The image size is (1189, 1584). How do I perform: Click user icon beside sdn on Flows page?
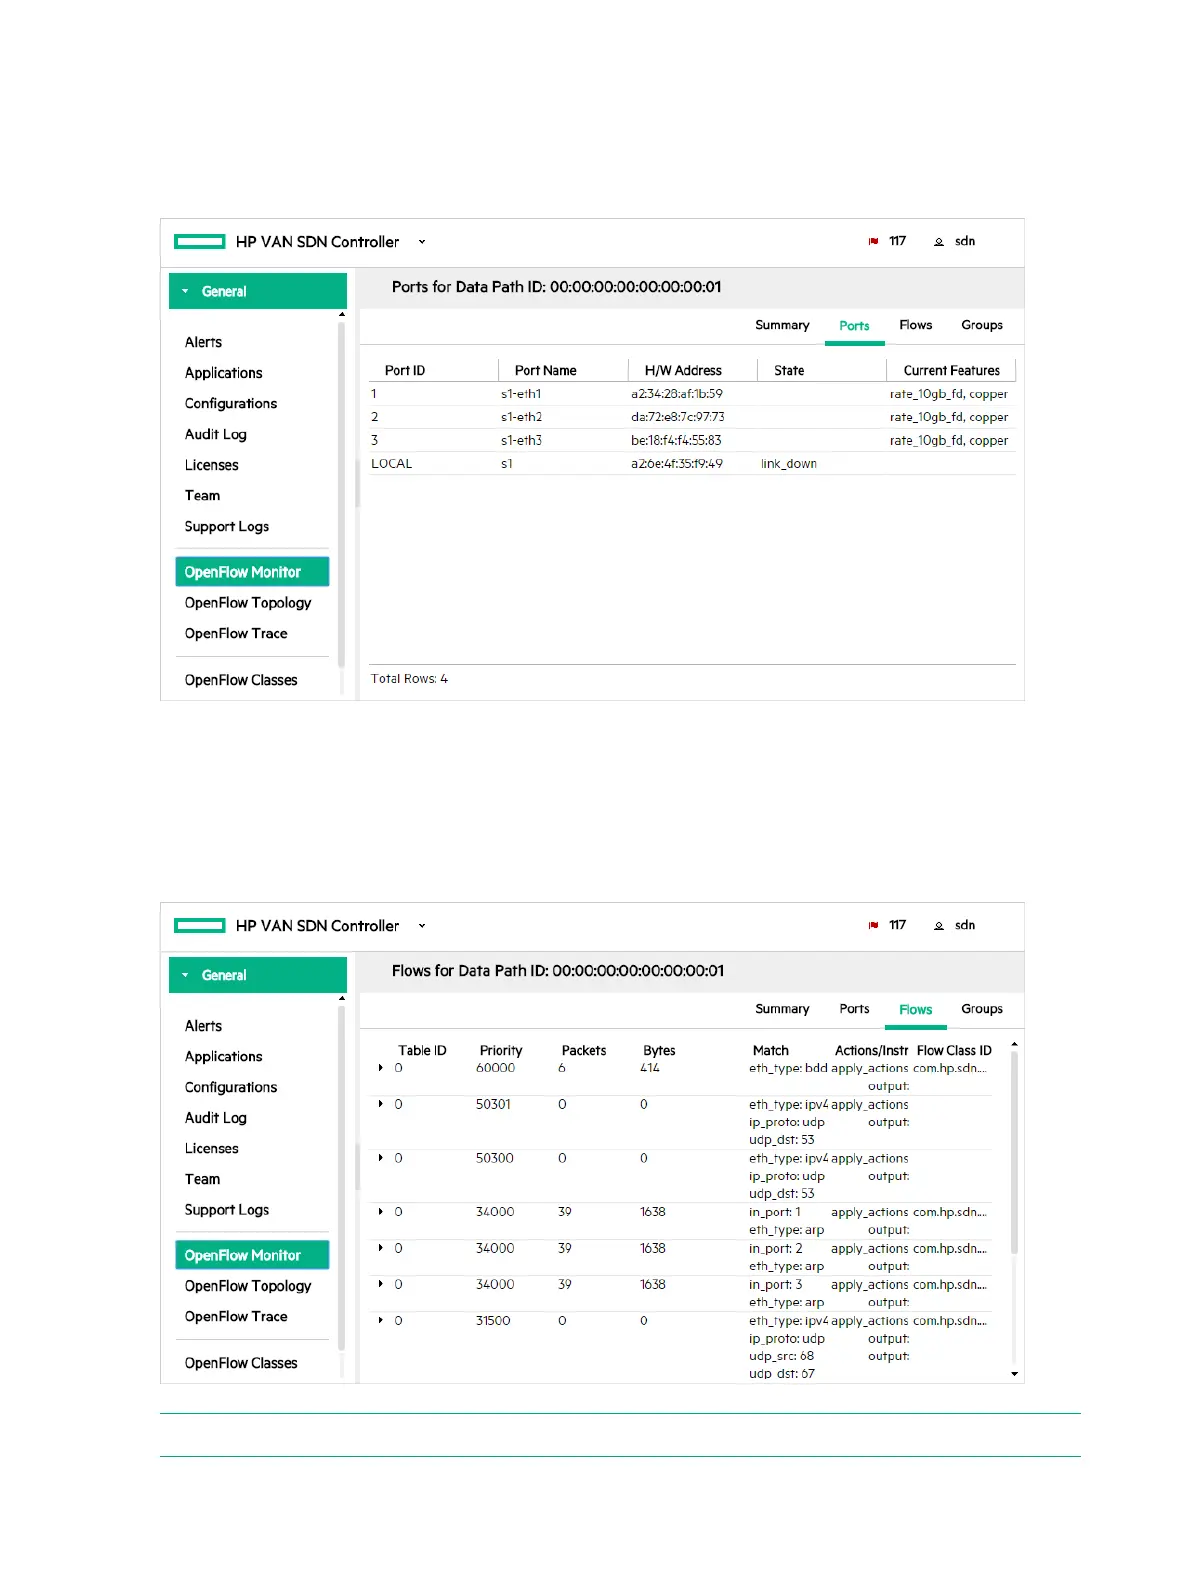[x=939, y=925]
